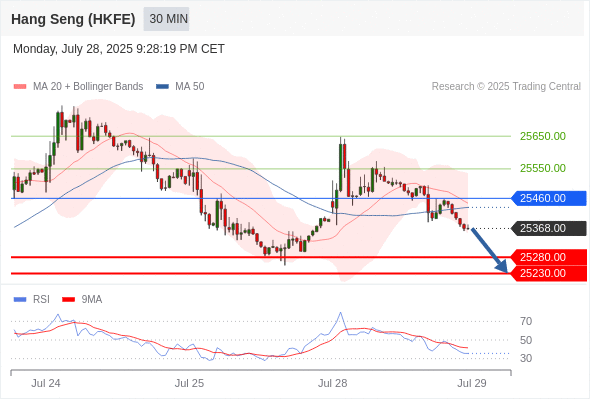Click the black 25368.00 current price tag
Screen dimensions: 590x400
(549, 228)
